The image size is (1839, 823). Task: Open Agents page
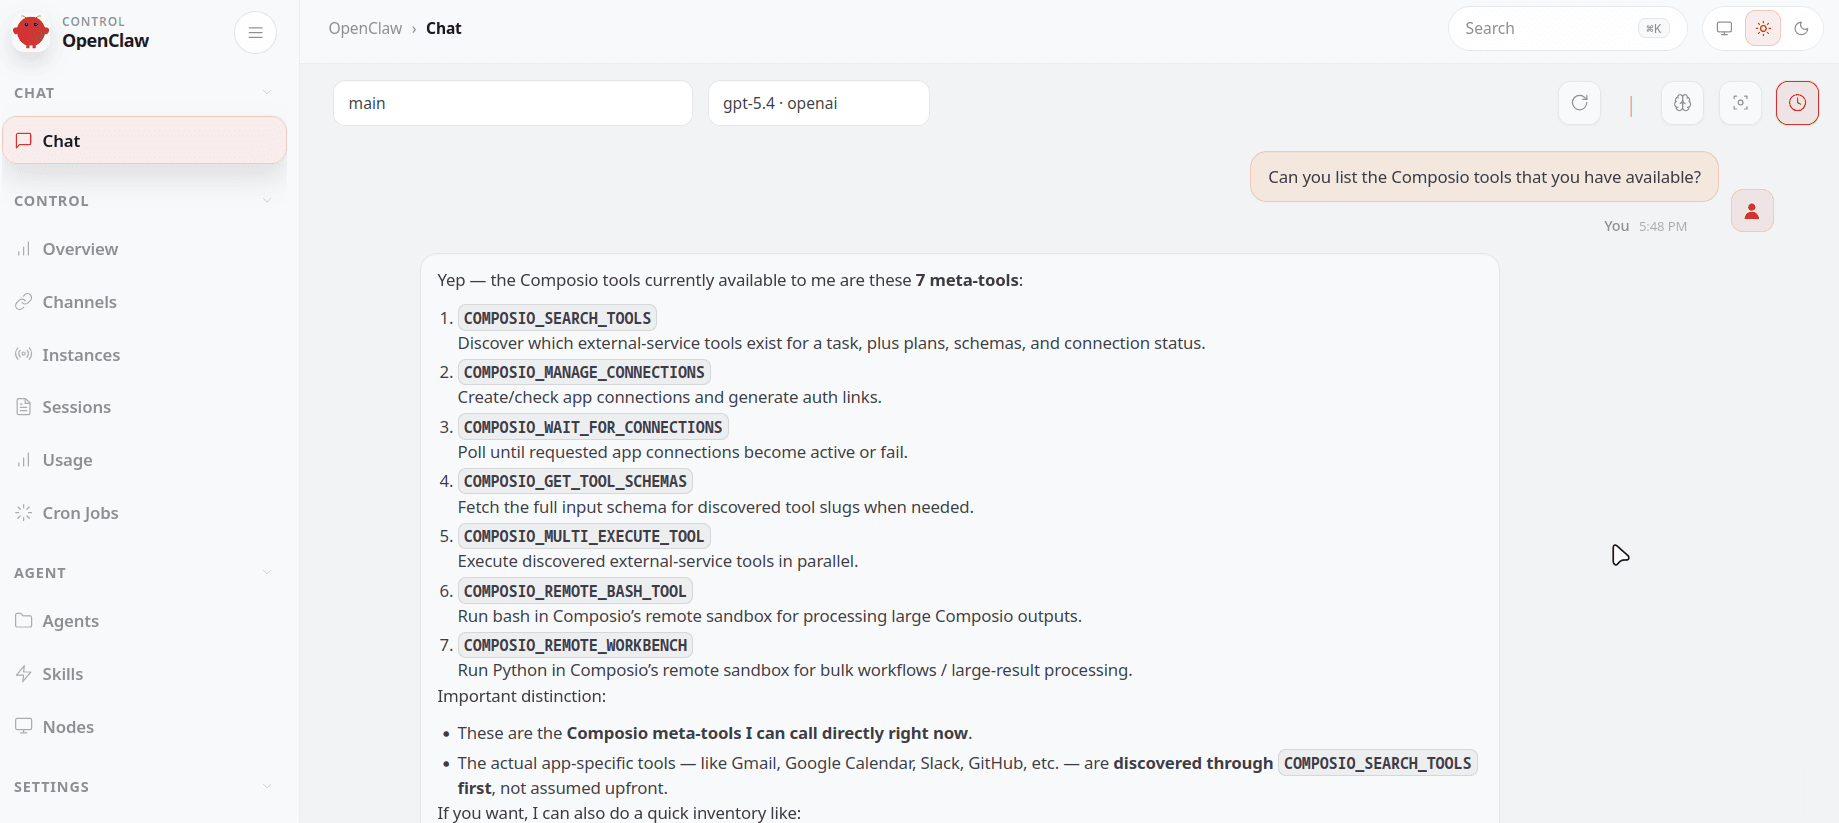coord(145,621)
